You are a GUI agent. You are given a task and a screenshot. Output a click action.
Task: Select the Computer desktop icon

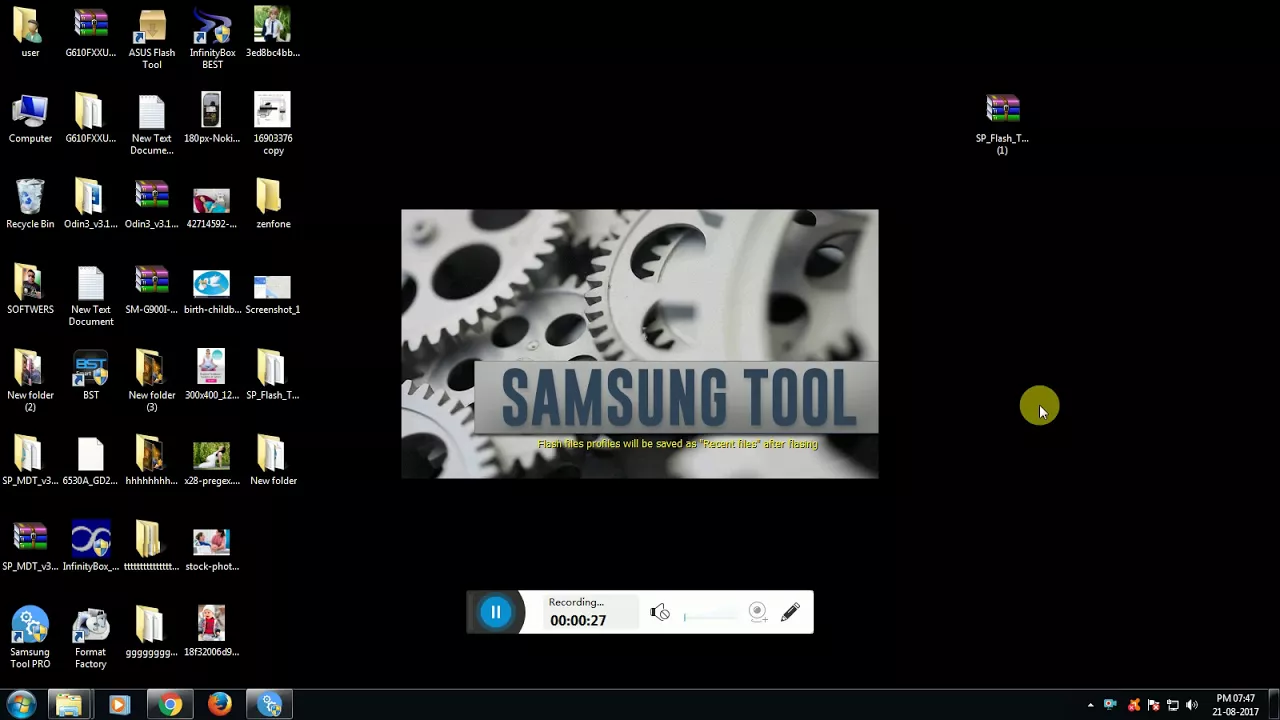pos(30,119)
